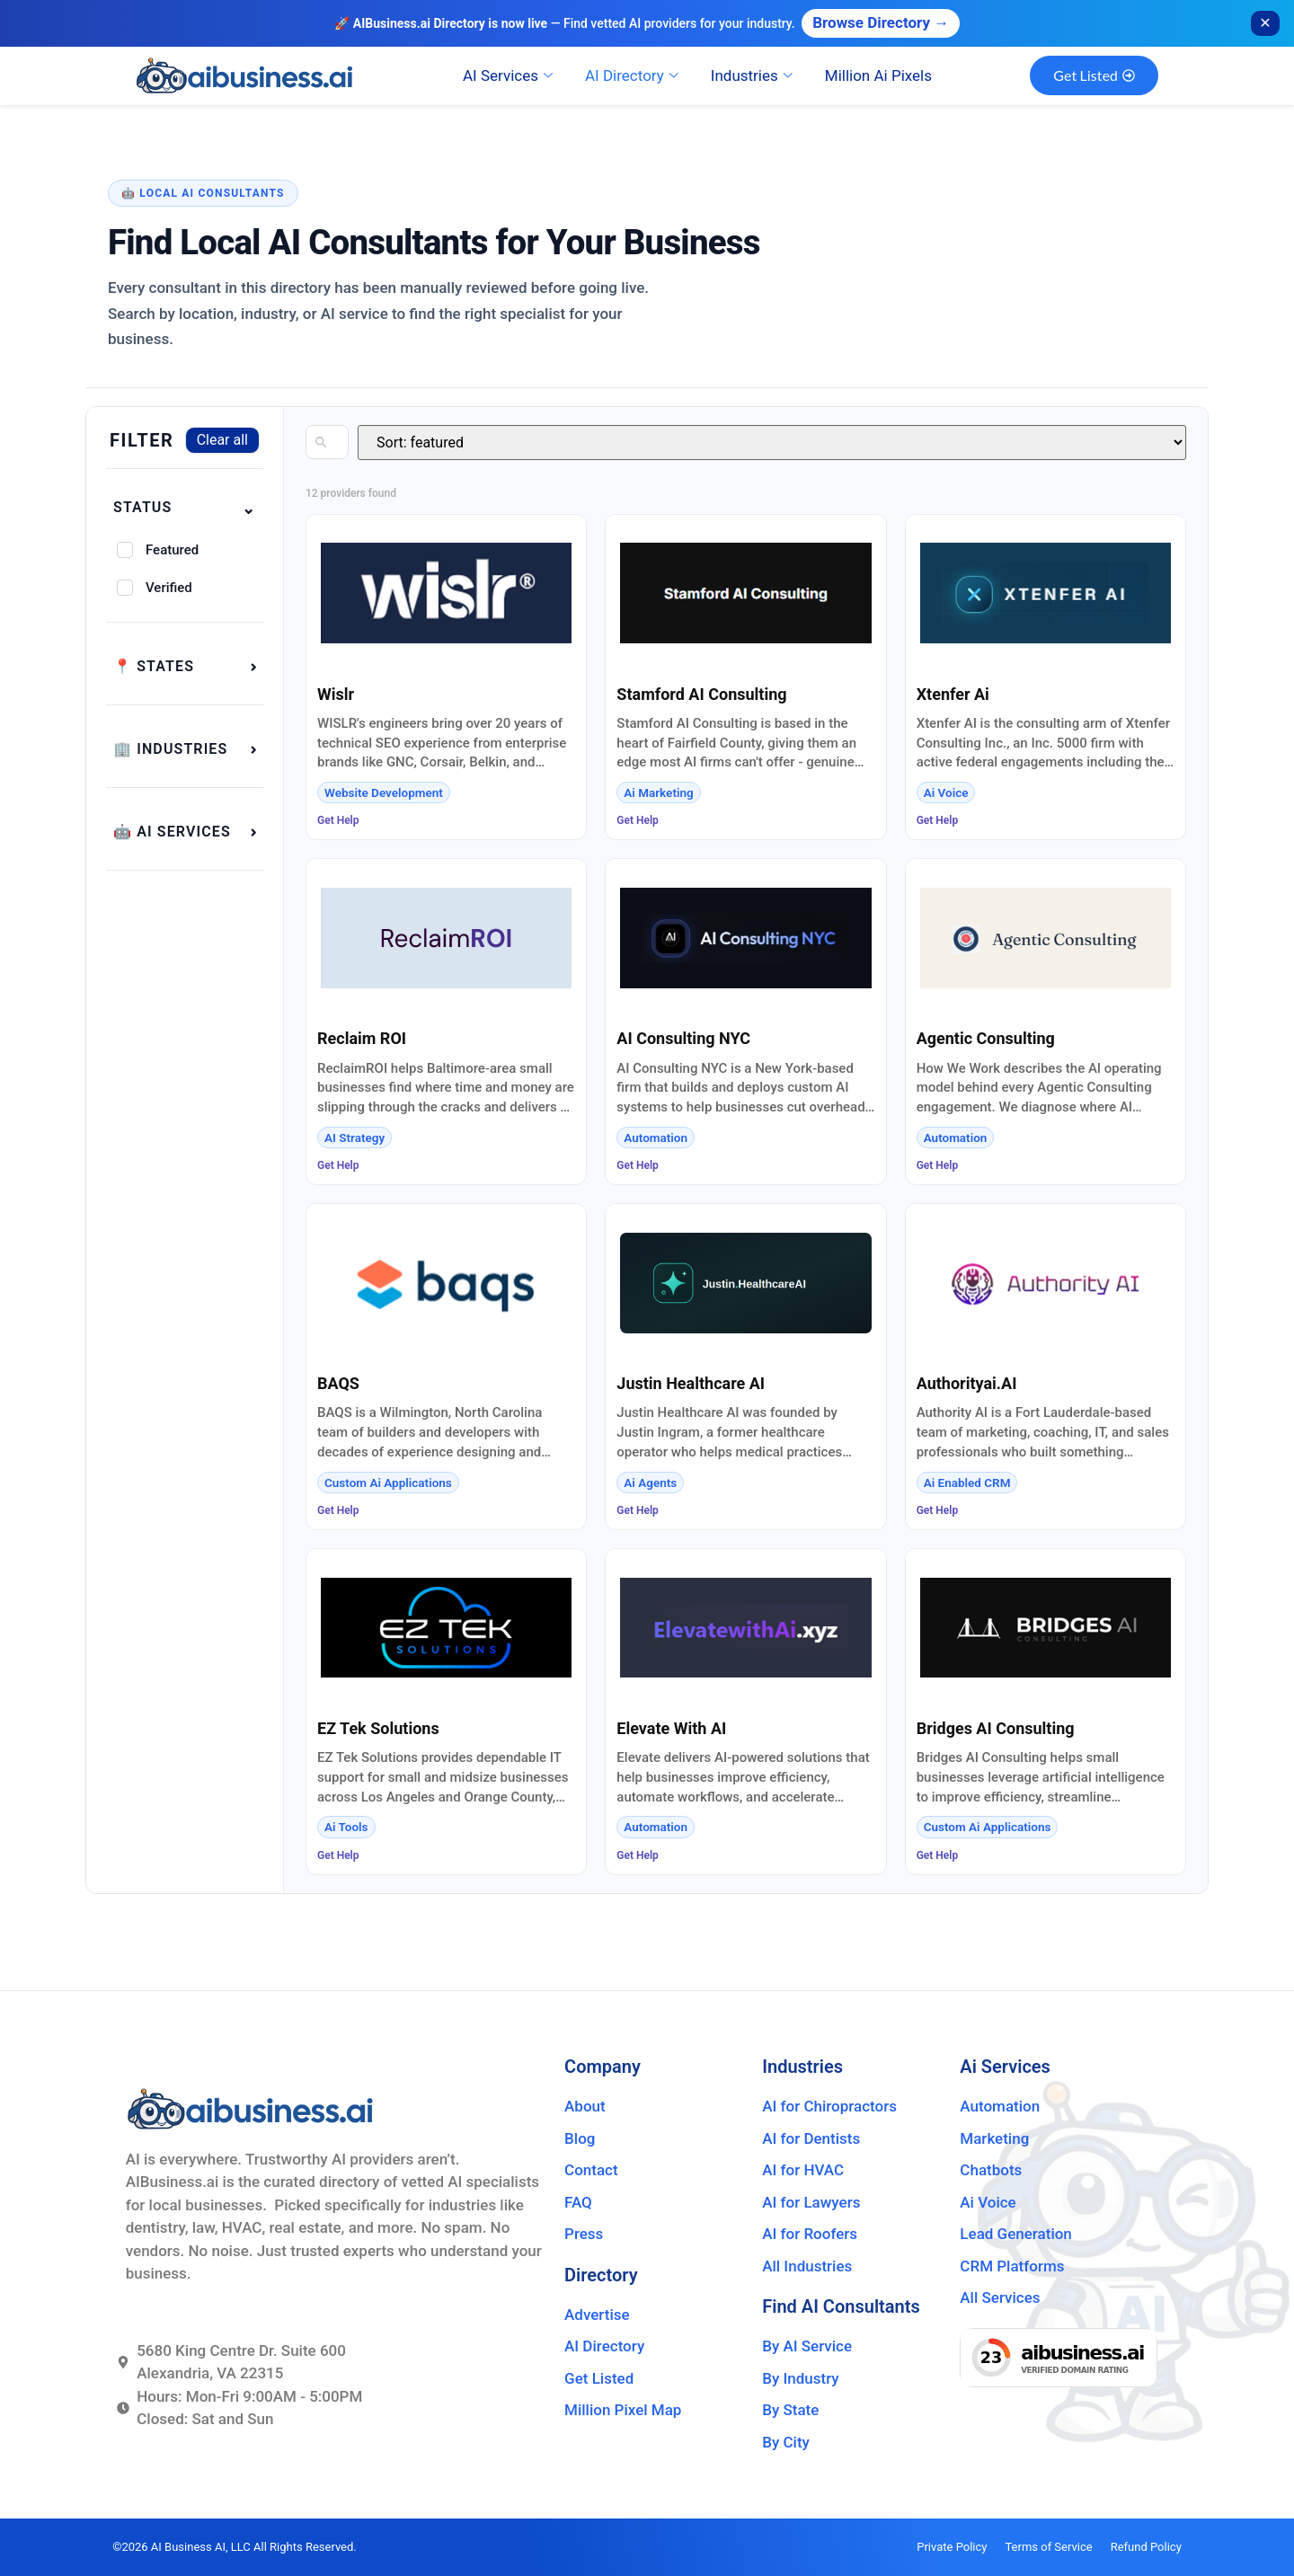Open the AI Services nav menu
This screenshot has width=1294, height=2576.
click(x=507, y=76)
